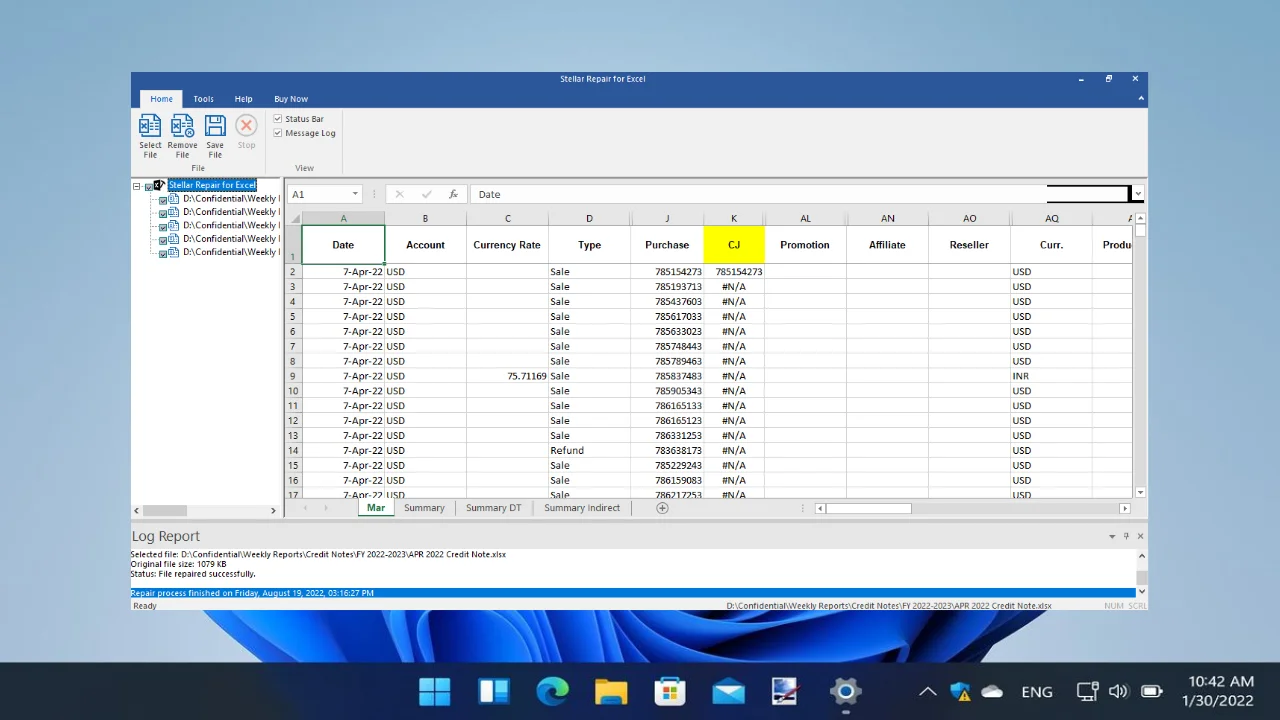Show hidden tray icons chevron
Screen dimensions: 1280x720
coord(927,691)
